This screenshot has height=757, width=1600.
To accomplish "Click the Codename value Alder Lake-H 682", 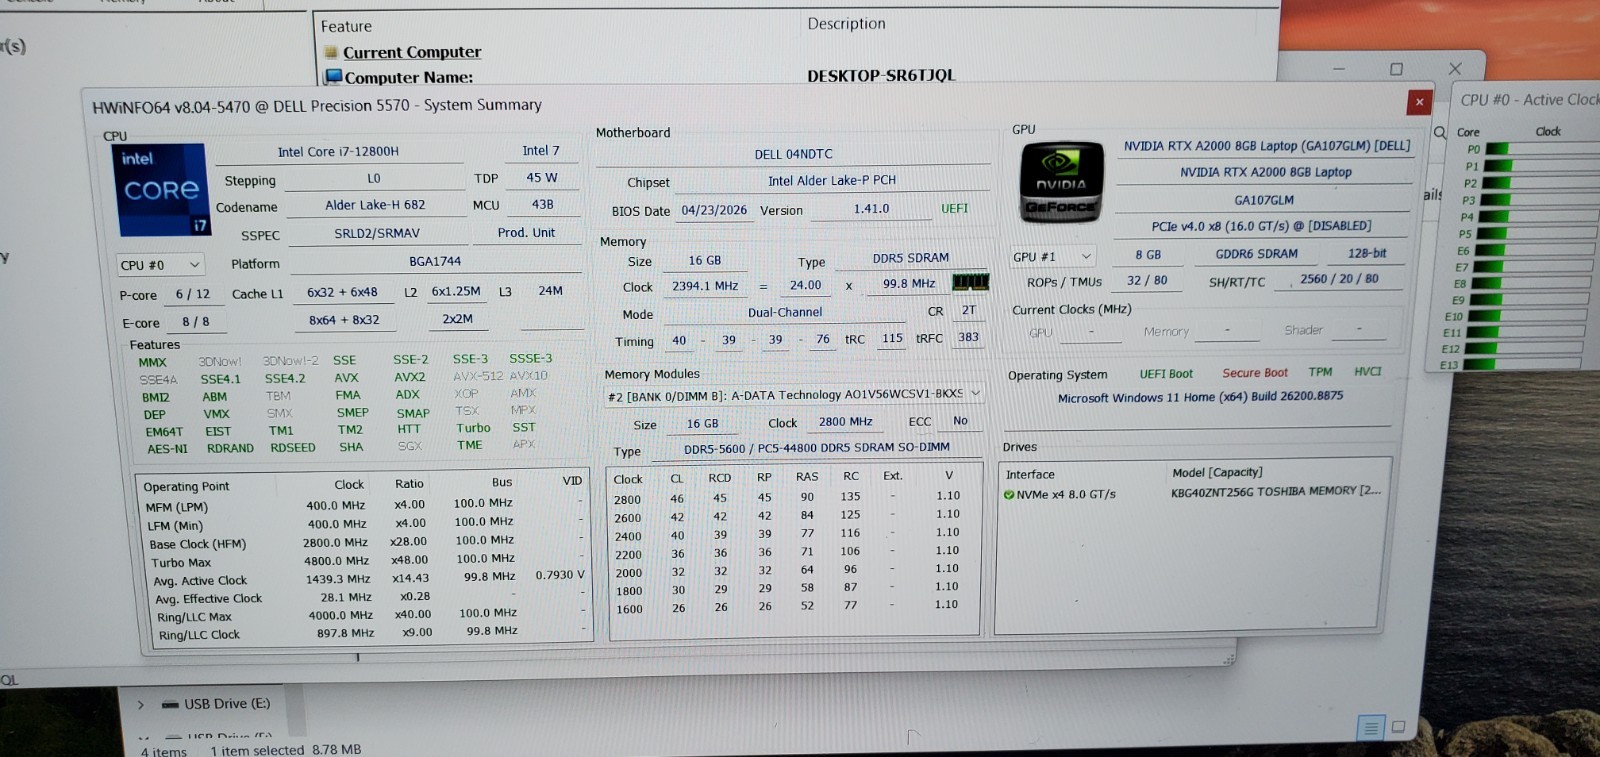I will (375, 205).
